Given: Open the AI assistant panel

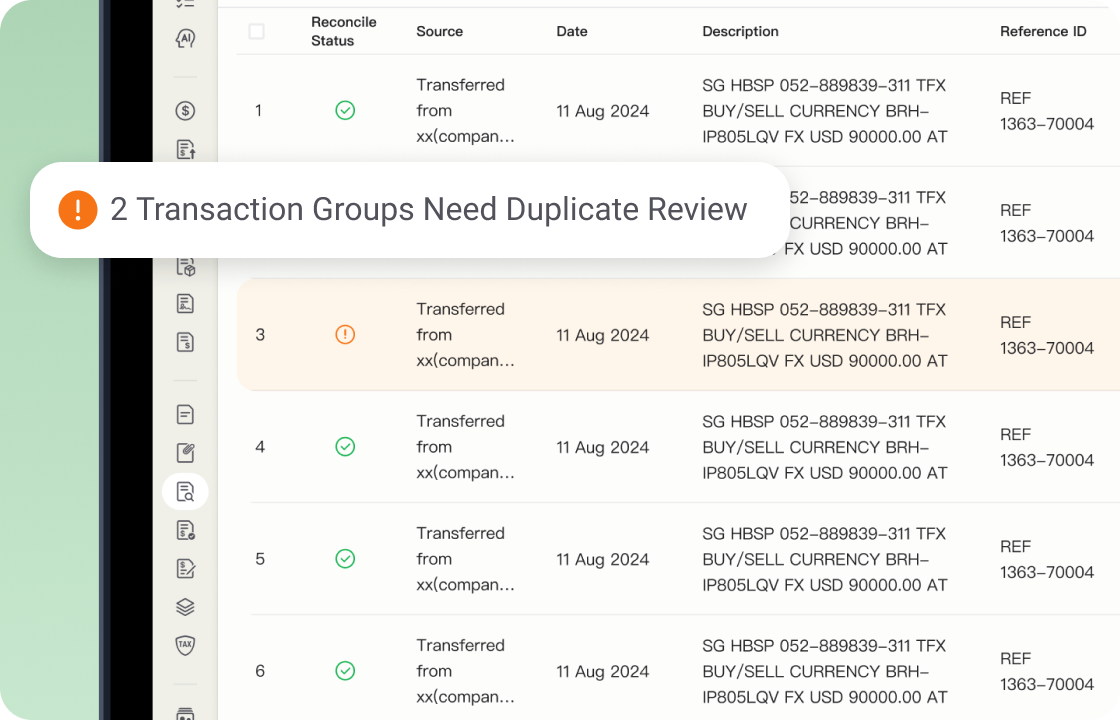Looking at the screenshot, I should (x=185, y=40).
